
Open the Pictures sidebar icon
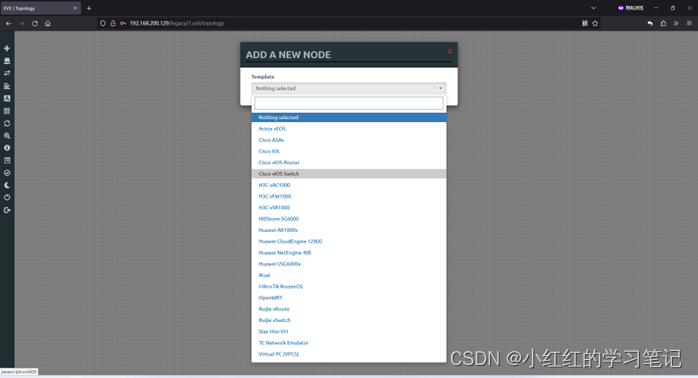(7, 98)
